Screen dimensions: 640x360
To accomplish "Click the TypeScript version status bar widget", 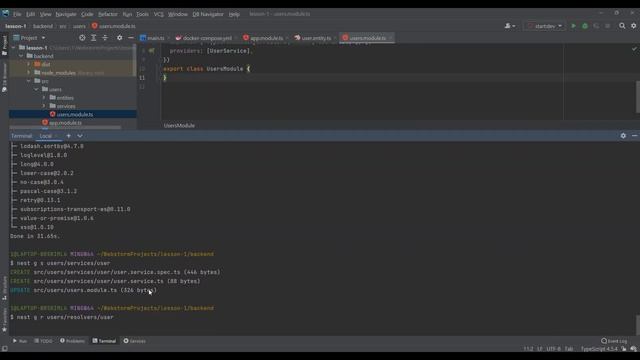I will (x=599, y=349).
